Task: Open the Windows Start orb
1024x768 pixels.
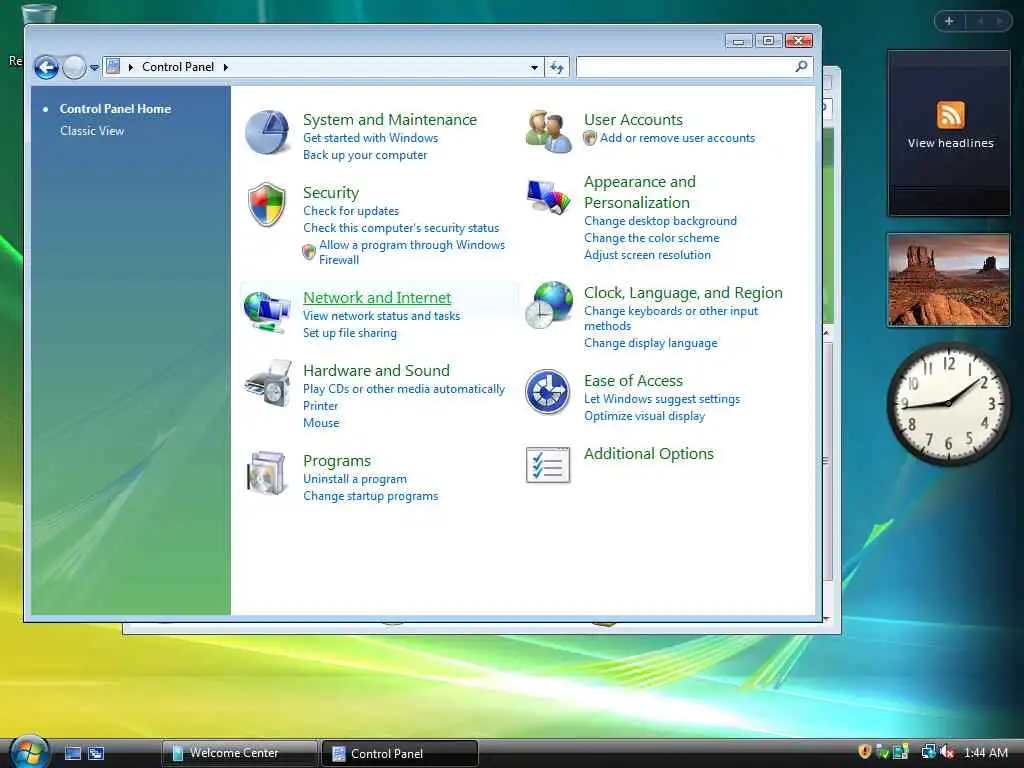Action: click(x=28, y=752)
